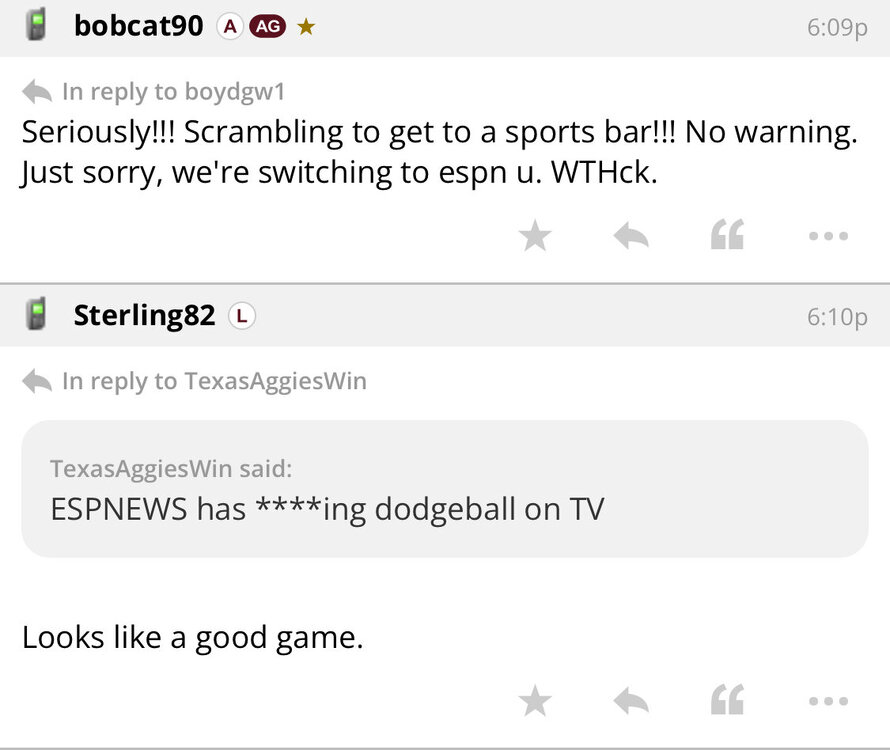Go to parent post 'In reply to TexasAggiesWin'

click(x=195, y=381)
